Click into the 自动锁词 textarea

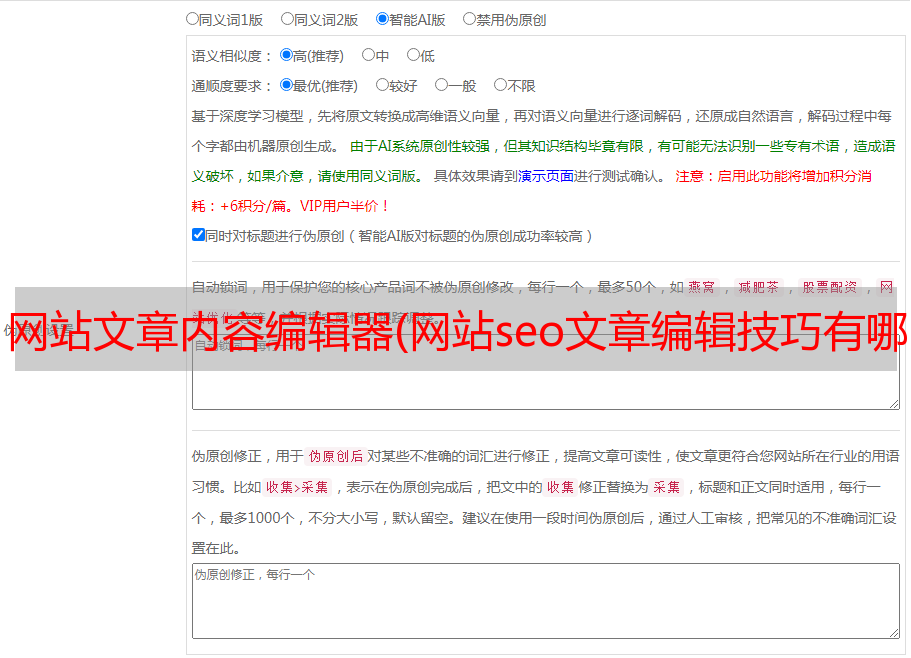pyautogui.click(x=546, y=372)
